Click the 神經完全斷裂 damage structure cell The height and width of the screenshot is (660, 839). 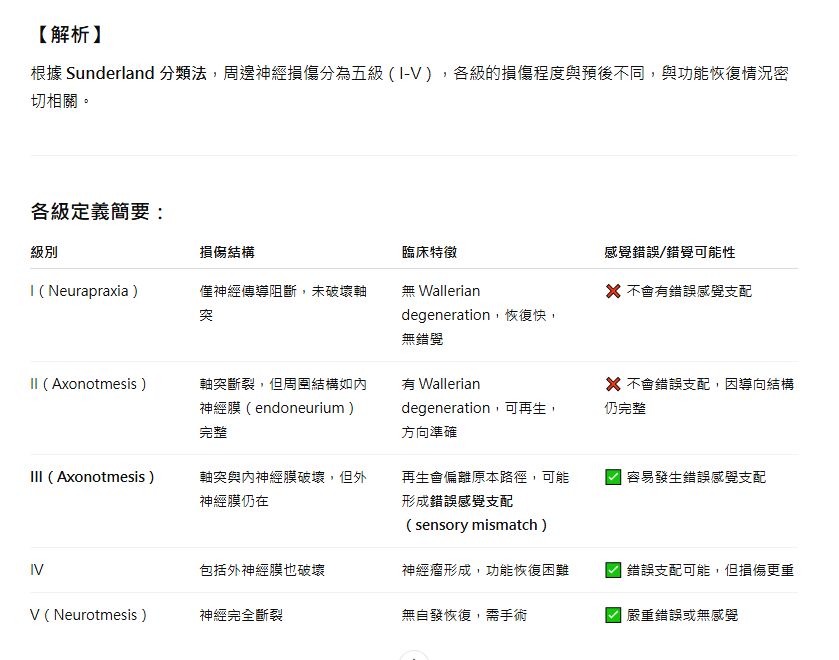click(241, 615)
